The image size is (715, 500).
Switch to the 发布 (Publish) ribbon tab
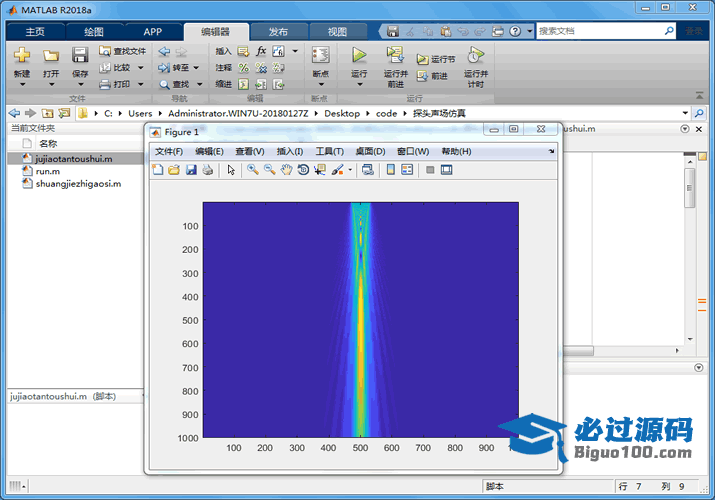(278, 31)
